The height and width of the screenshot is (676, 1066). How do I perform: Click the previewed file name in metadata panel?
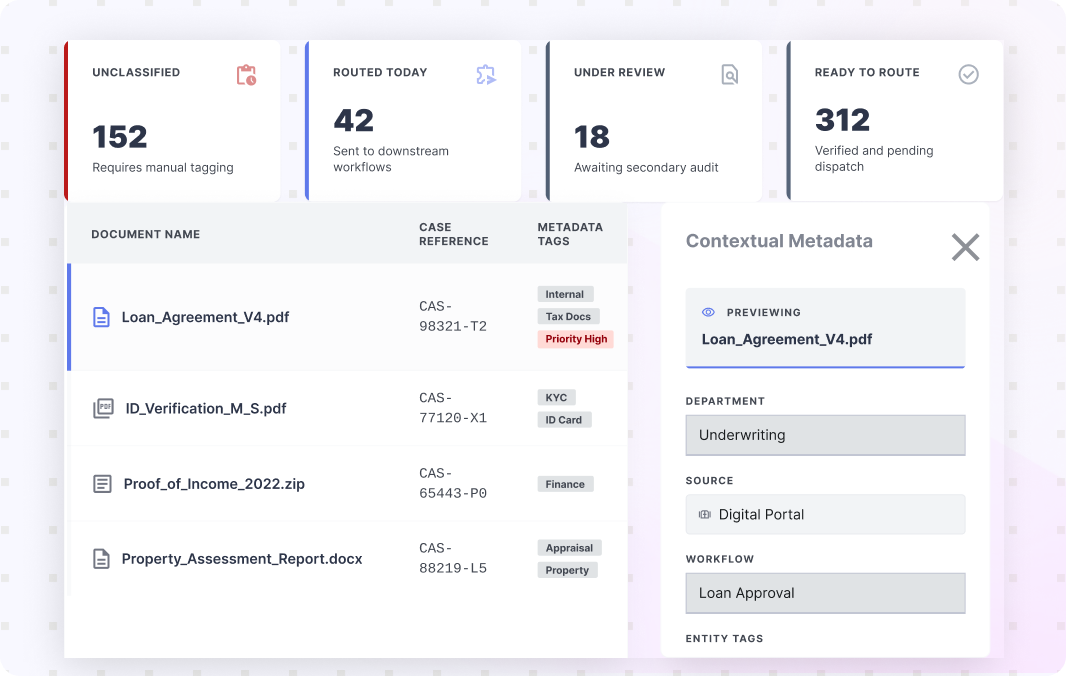tap(787, 339)
